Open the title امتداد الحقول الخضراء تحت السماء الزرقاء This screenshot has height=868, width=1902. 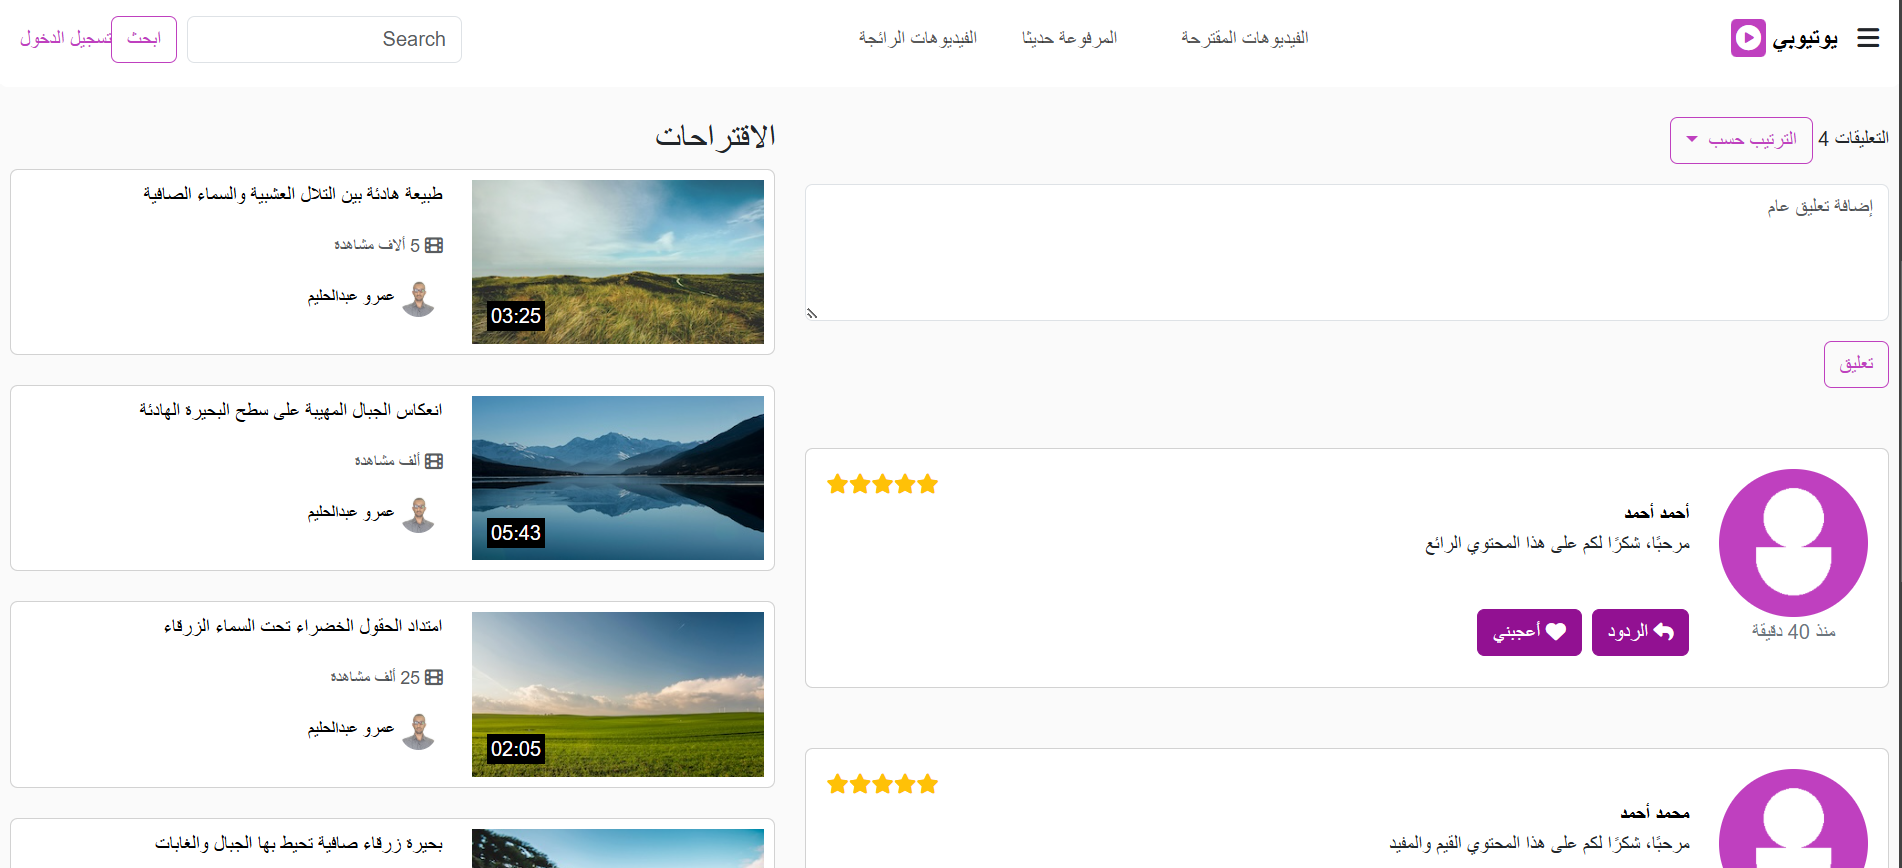pos(303,626)
